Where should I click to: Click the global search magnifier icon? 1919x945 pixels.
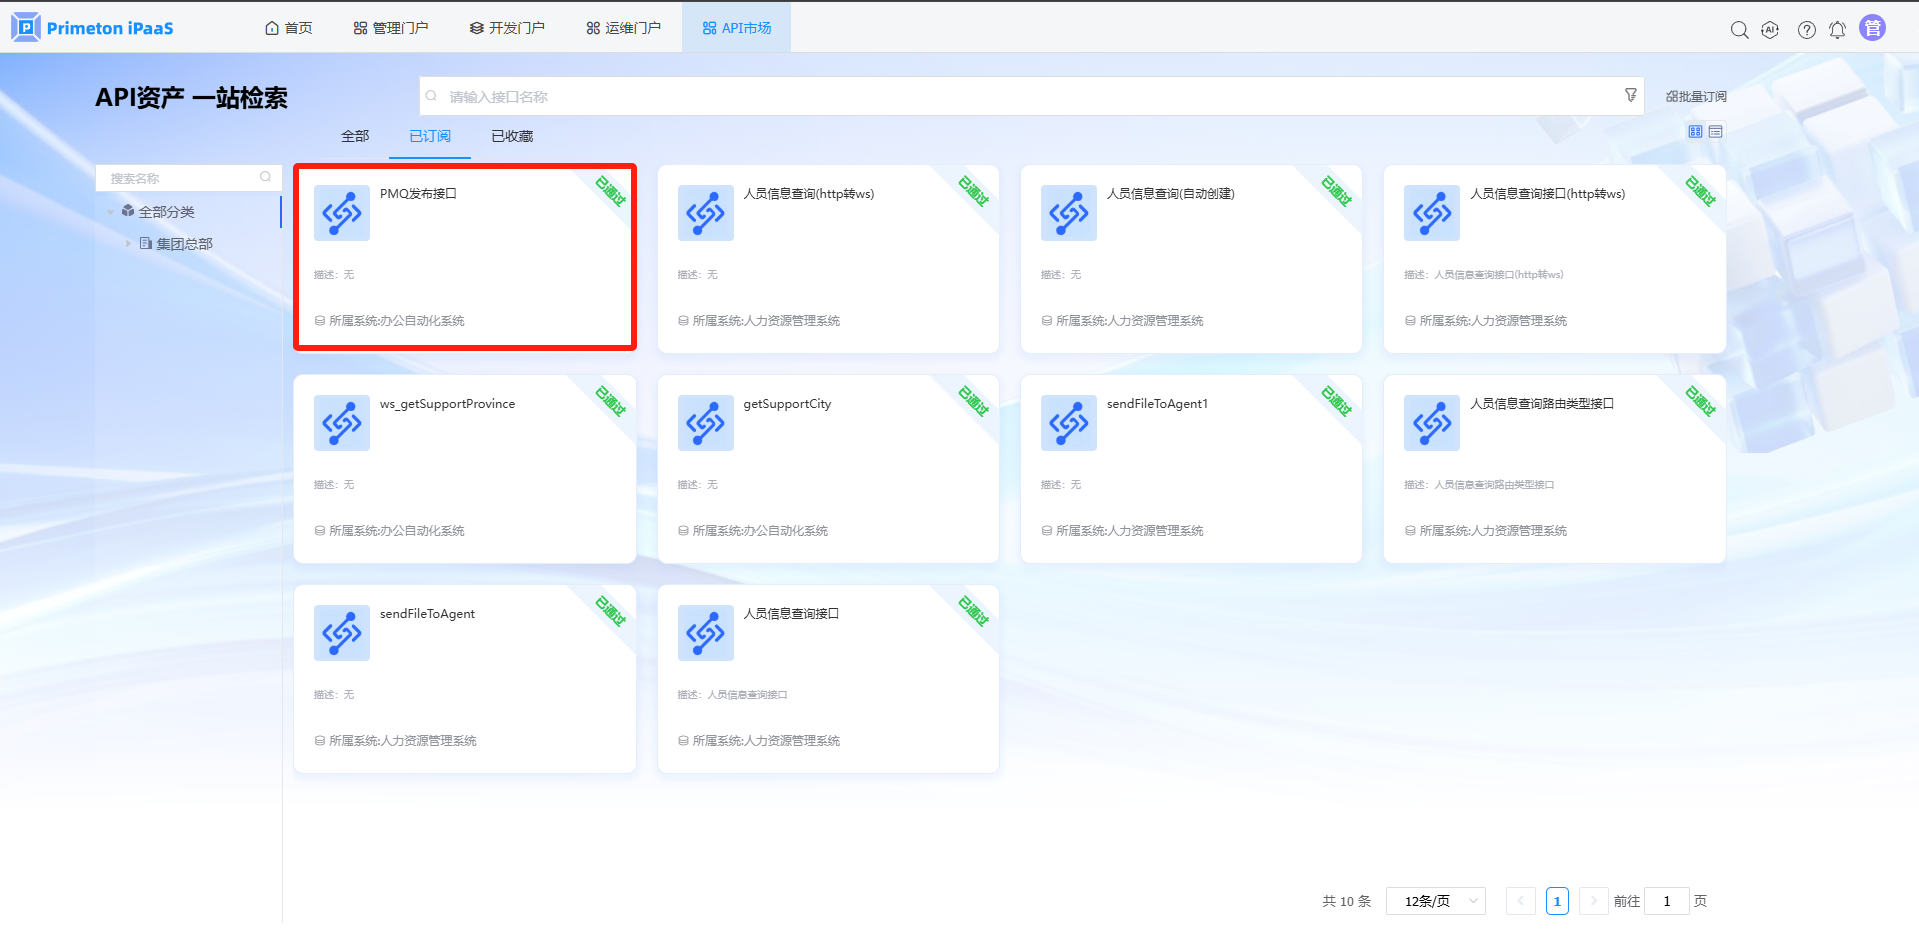click(1739, 30)
